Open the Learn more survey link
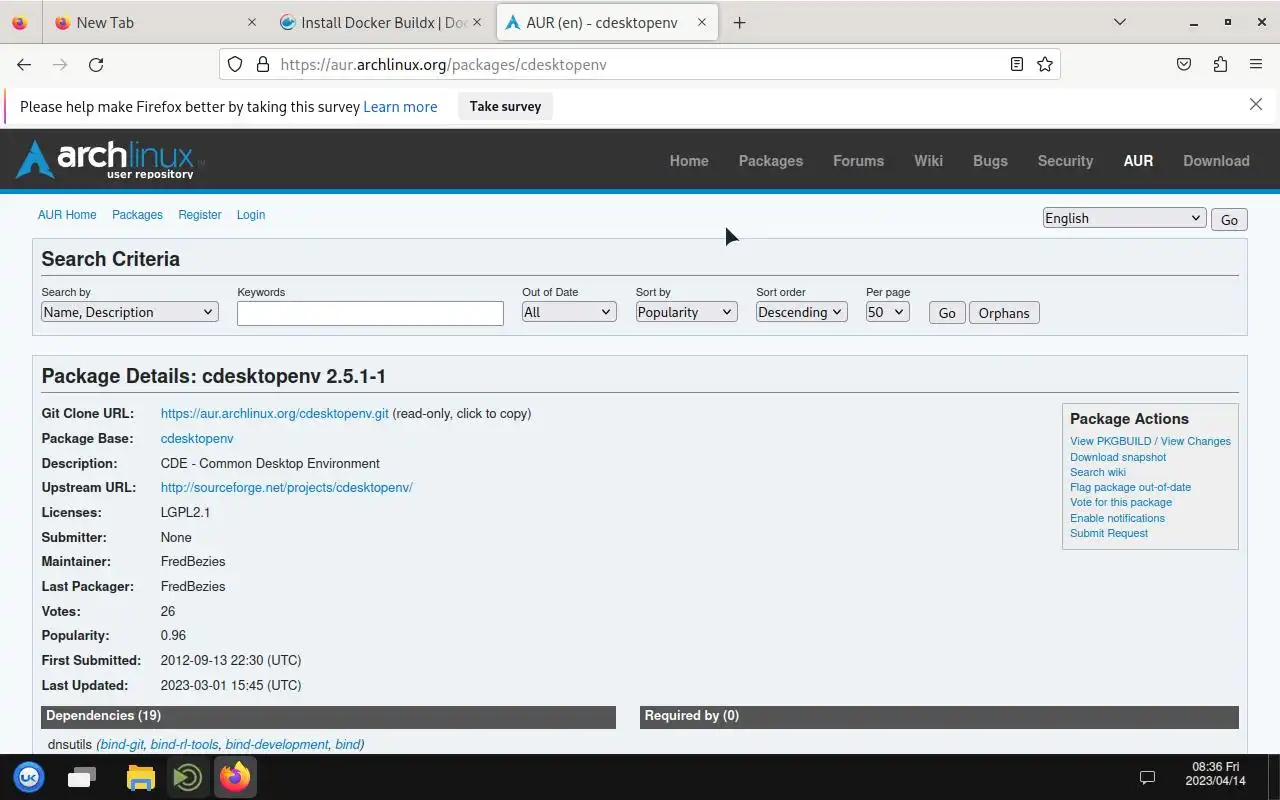Viewport: 1280px width, 800px height. 400,106
